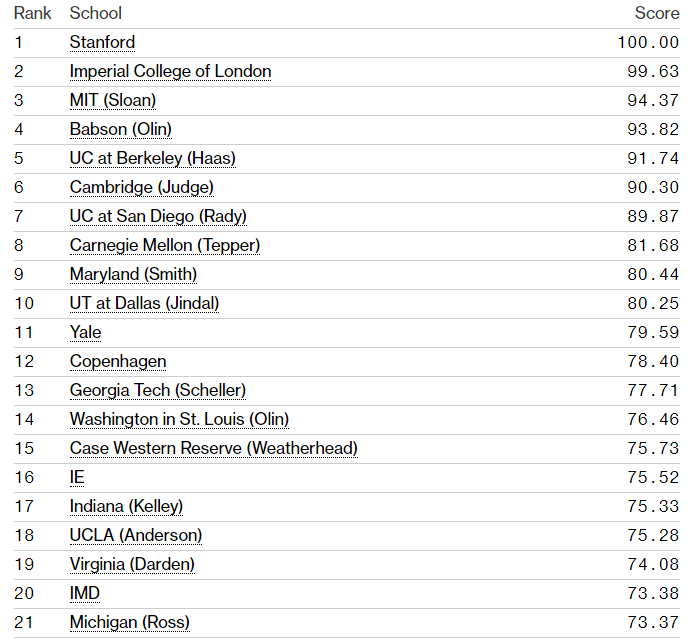Click the Rank column header
The width and height of the screenshot is (692, 640).
[32, 13]
